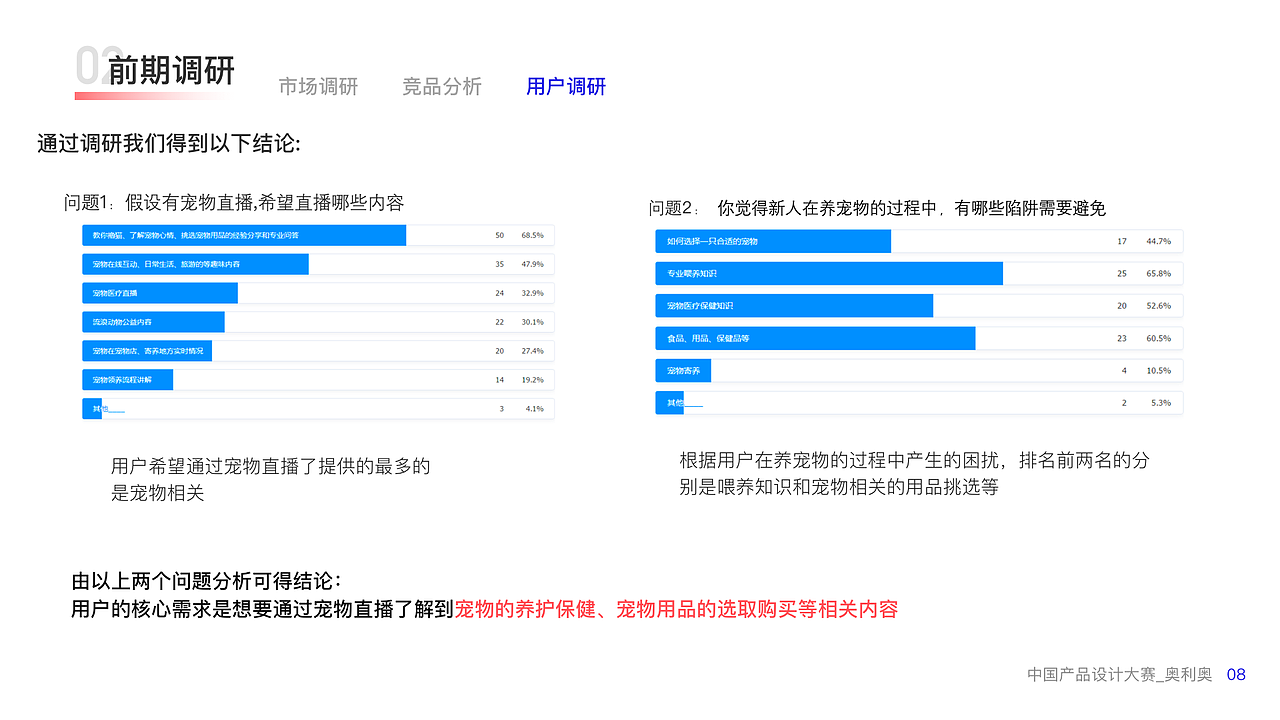1280x720 pixels.
Task: Click the 食品、用品、保健品等 bar
Action: coord(815,338)
